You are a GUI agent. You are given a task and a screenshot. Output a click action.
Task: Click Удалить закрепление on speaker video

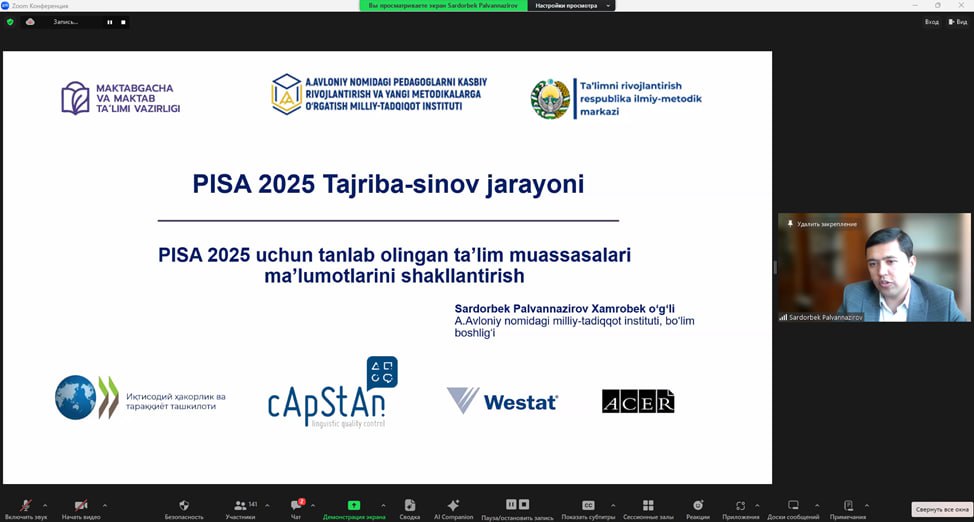tap(826, 223)
